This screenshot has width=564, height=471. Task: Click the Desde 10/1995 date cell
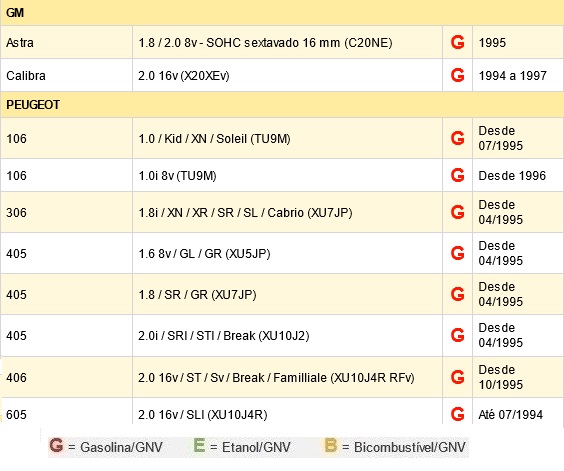[518, 377]
